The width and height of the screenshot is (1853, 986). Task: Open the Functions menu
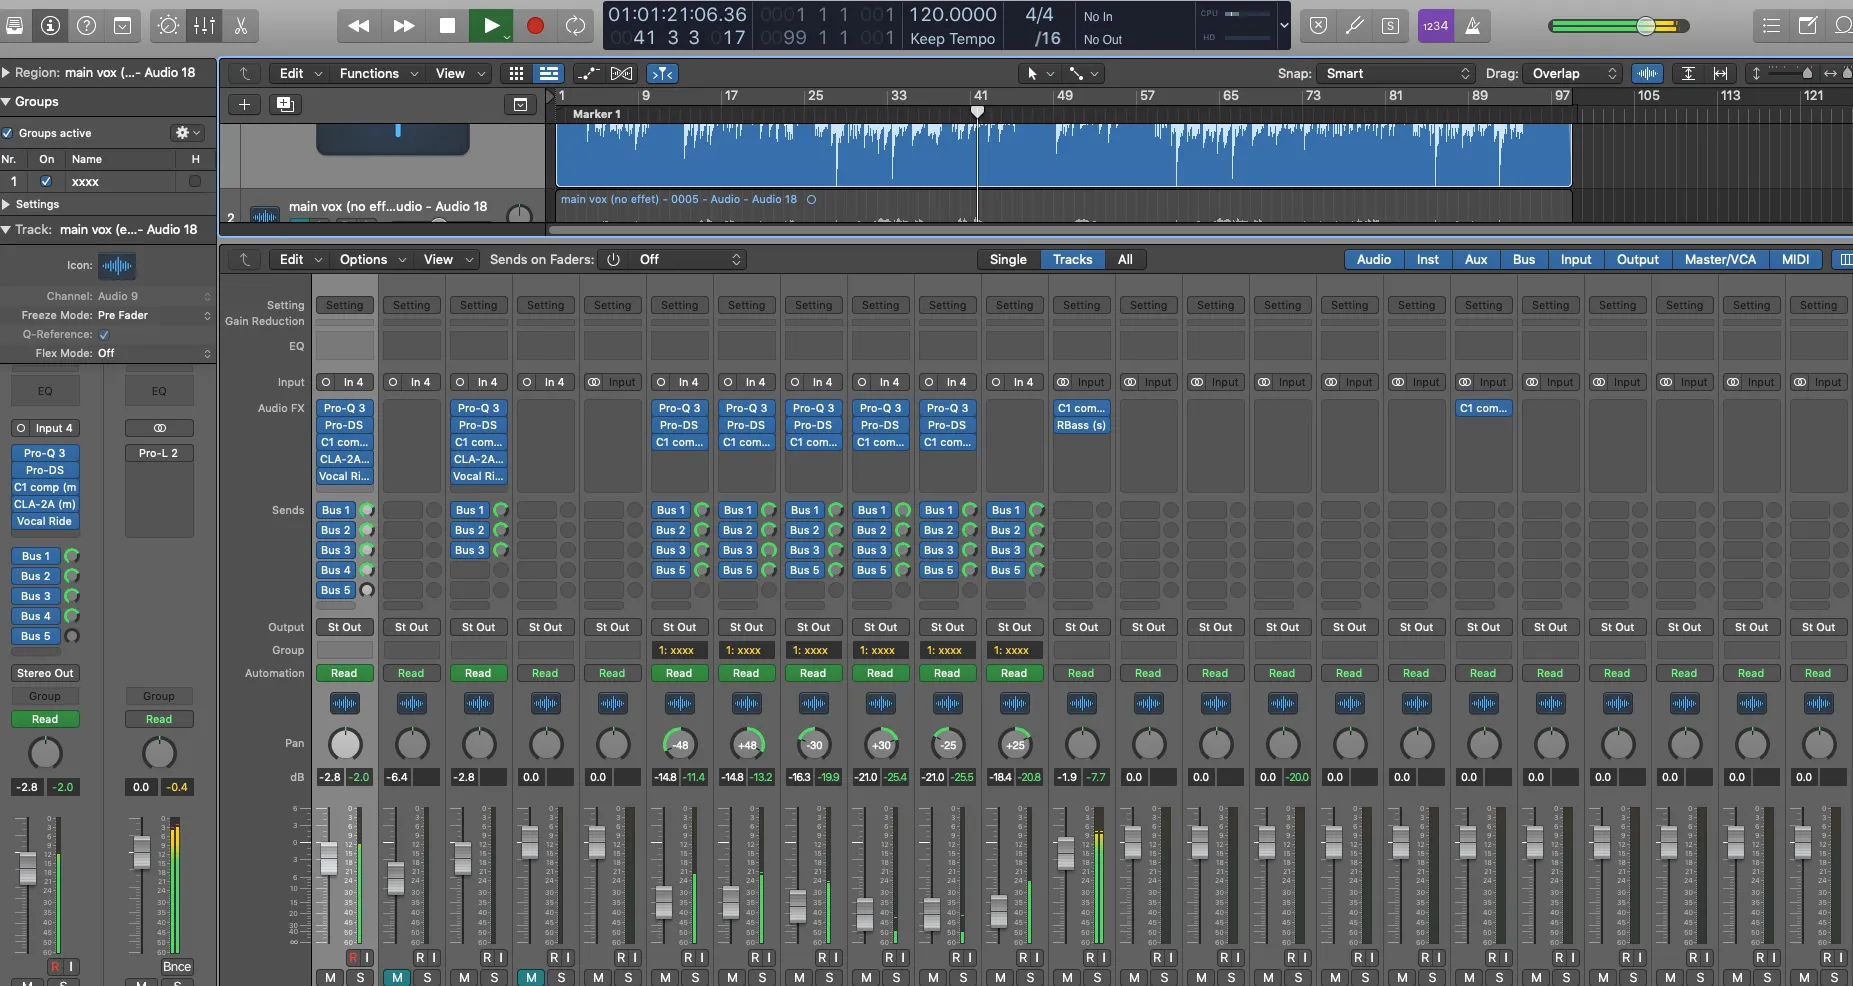[x=378, y=73]
